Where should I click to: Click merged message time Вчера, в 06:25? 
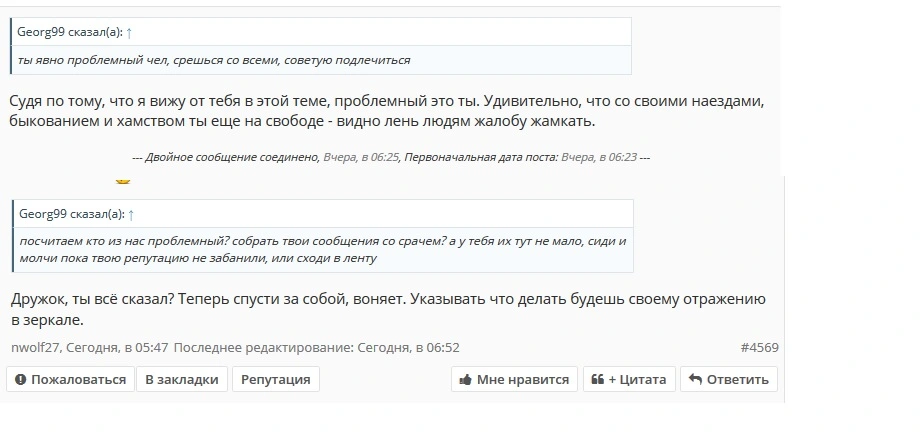361,158
